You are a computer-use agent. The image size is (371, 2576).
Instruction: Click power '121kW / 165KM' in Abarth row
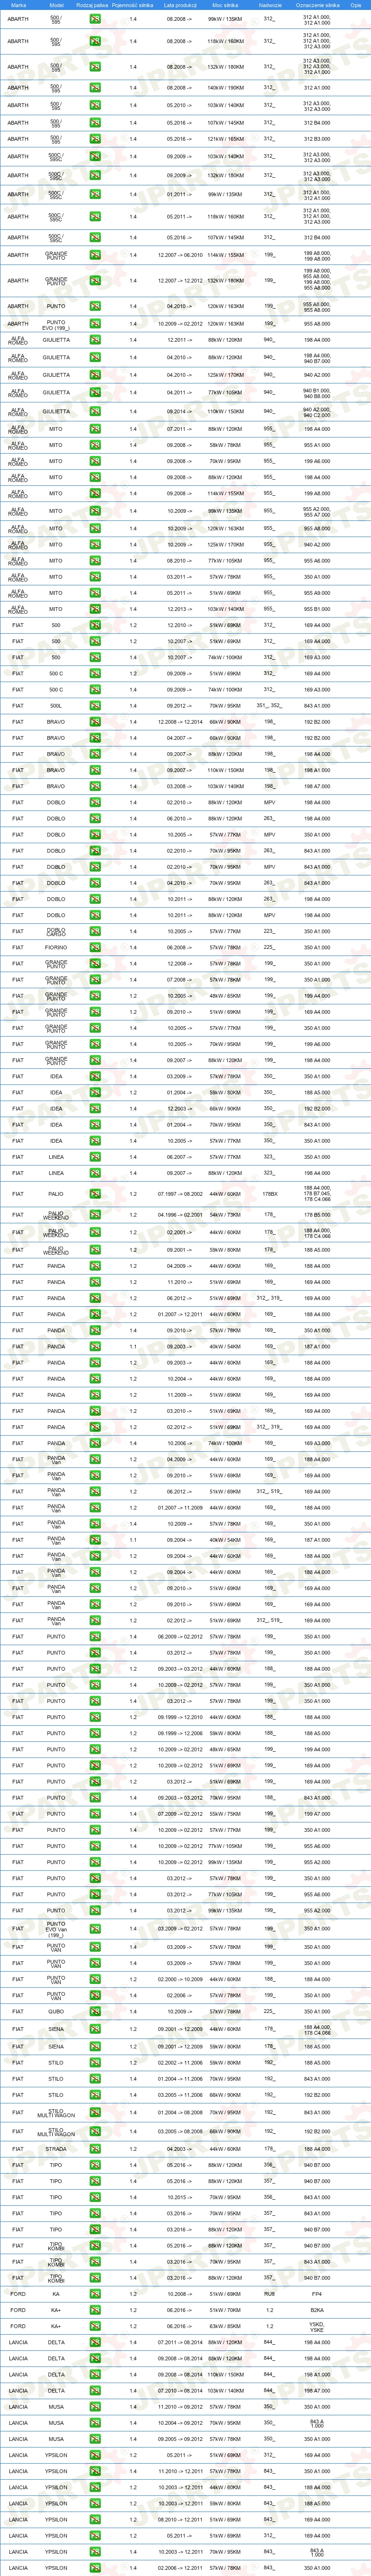click(x=225, y=139)
